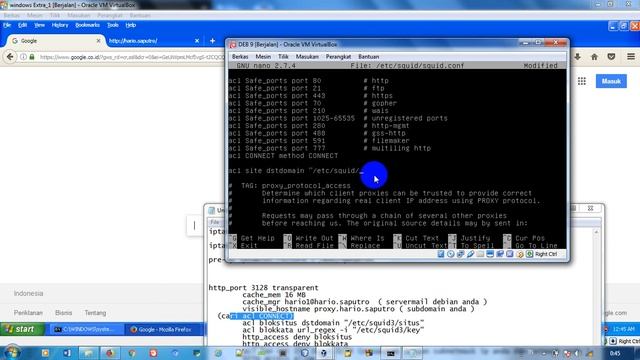Screen dimensions: 640x360
Task: Click keyboard capture icon beside Right Ctrl
Action: (529, 254)
